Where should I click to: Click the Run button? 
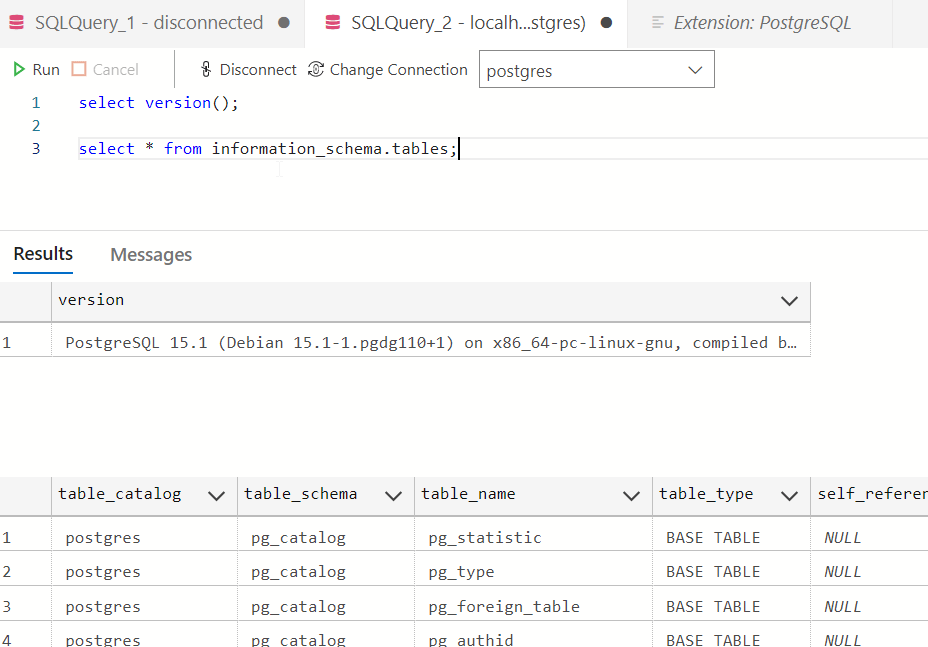[x=36, y=69]
